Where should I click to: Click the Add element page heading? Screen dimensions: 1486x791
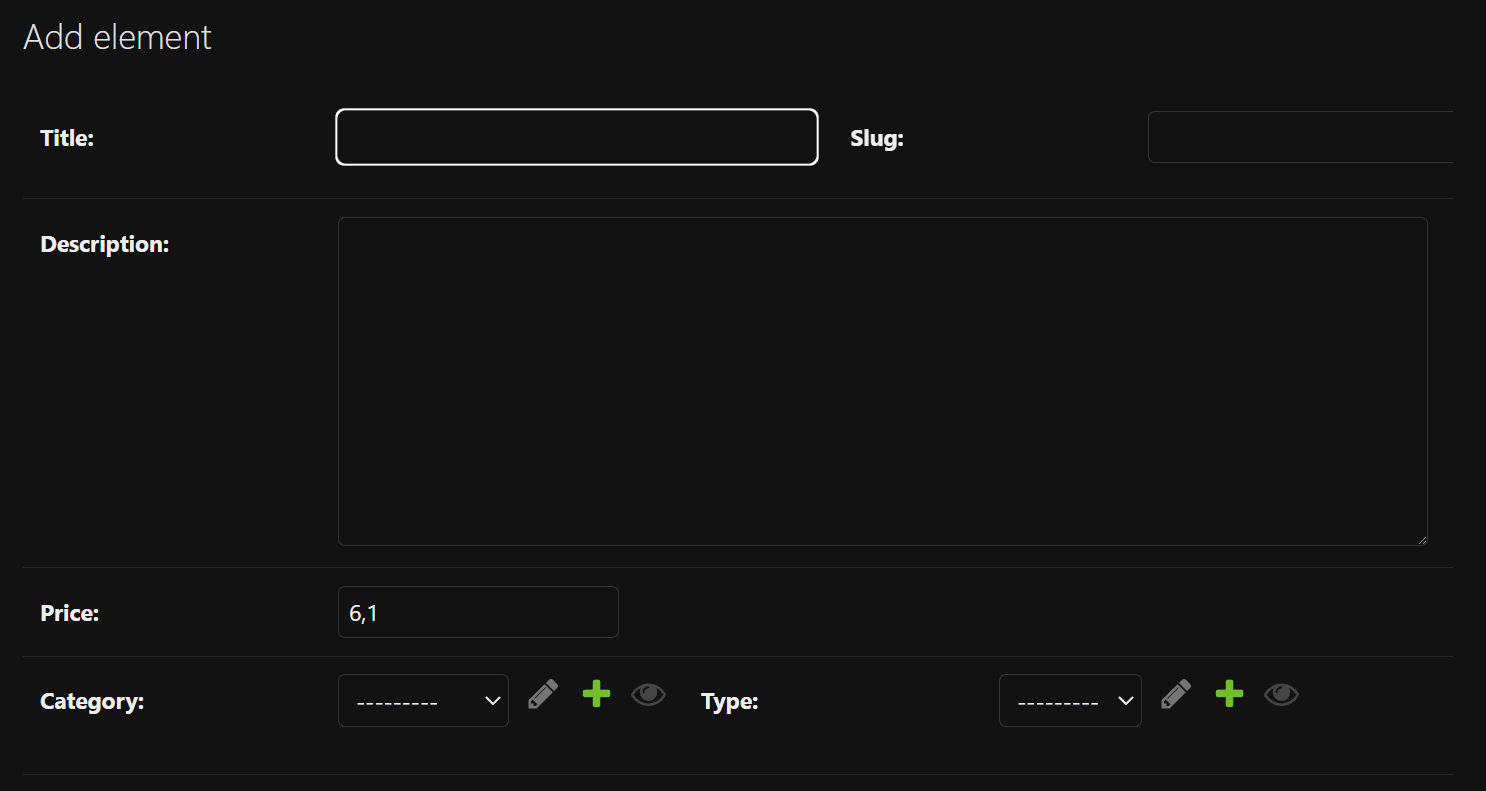pos(118,38)
